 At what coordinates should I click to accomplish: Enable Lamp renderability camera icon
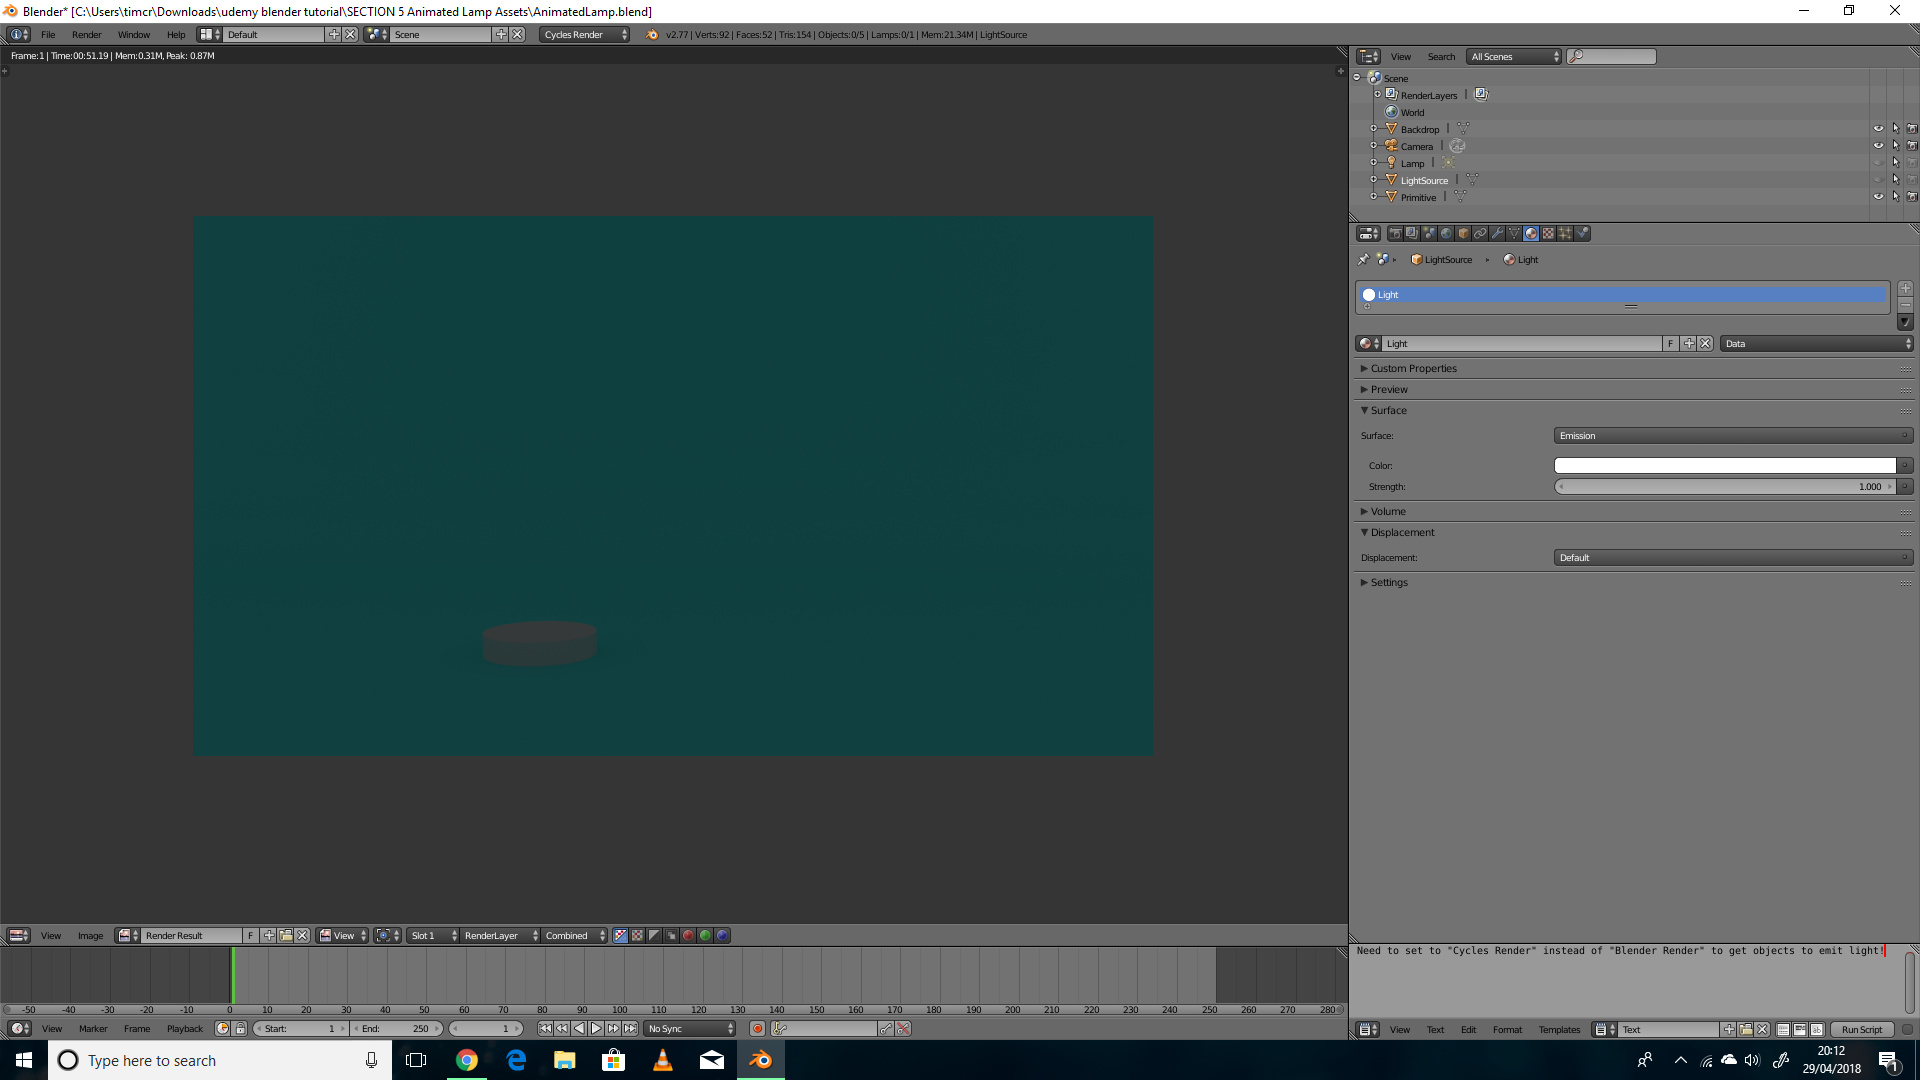1912,162
